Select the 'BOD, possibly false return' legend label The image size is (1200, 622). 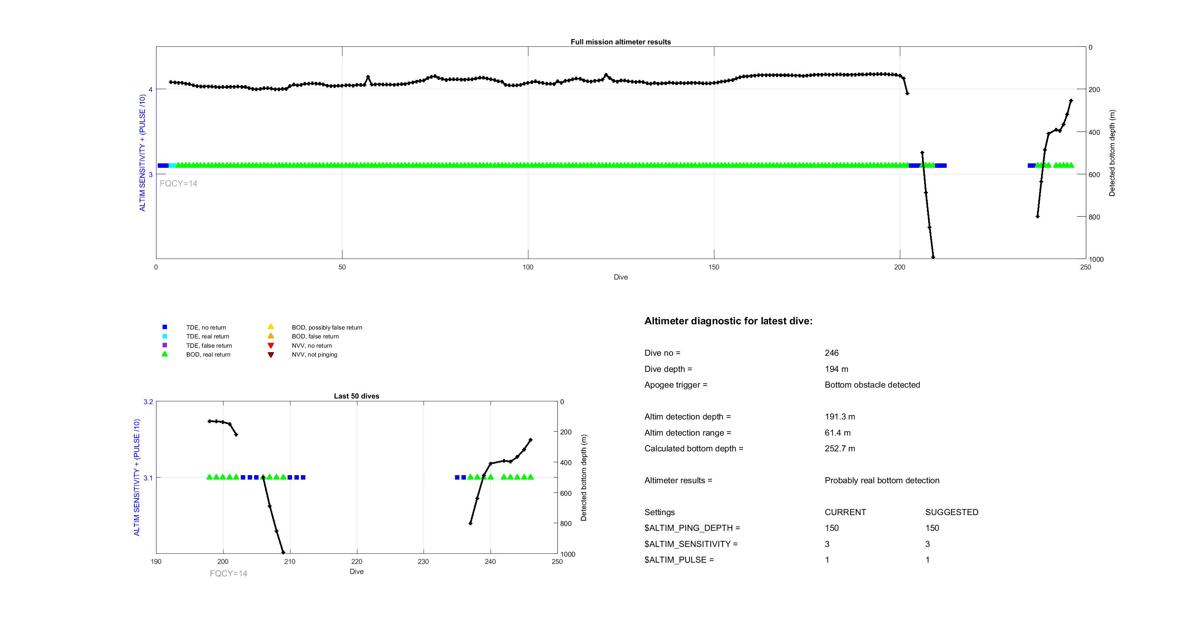click(327, 327)
